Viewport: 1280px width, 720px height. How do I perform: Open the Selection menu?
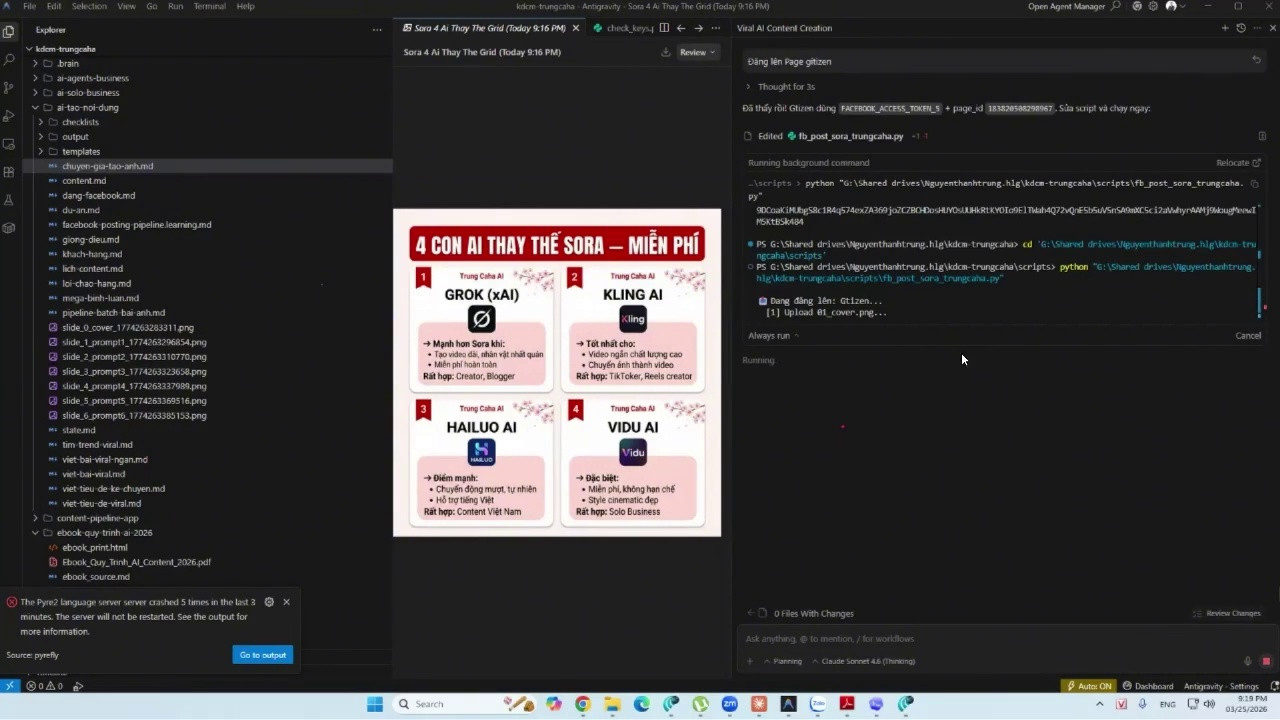click(89, 6)
